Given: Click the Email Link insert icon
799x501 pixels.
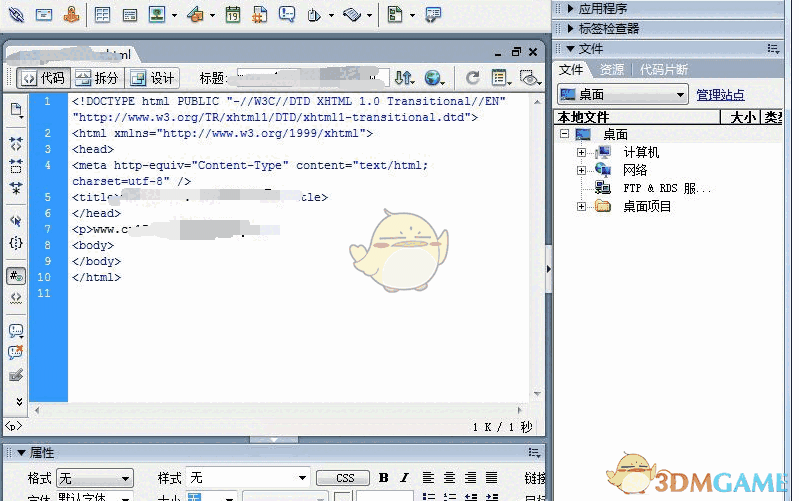Looking at the screenshot, I should pos(44,14).
